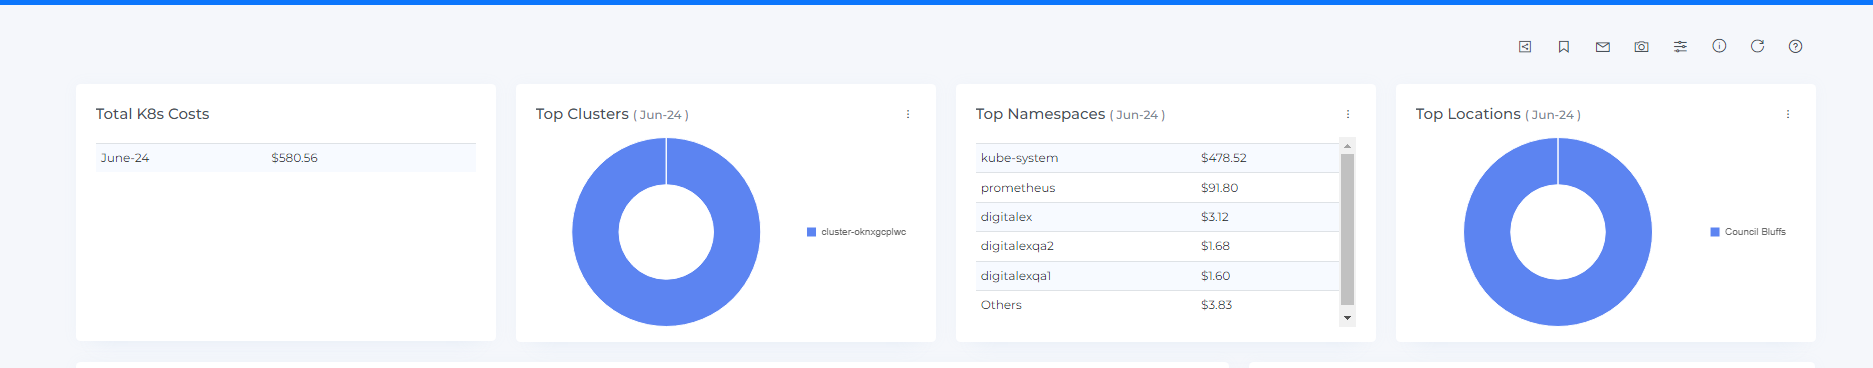The image size is (1873, 368).
Task: Refresh the dashboard data
Action: 1757,46
